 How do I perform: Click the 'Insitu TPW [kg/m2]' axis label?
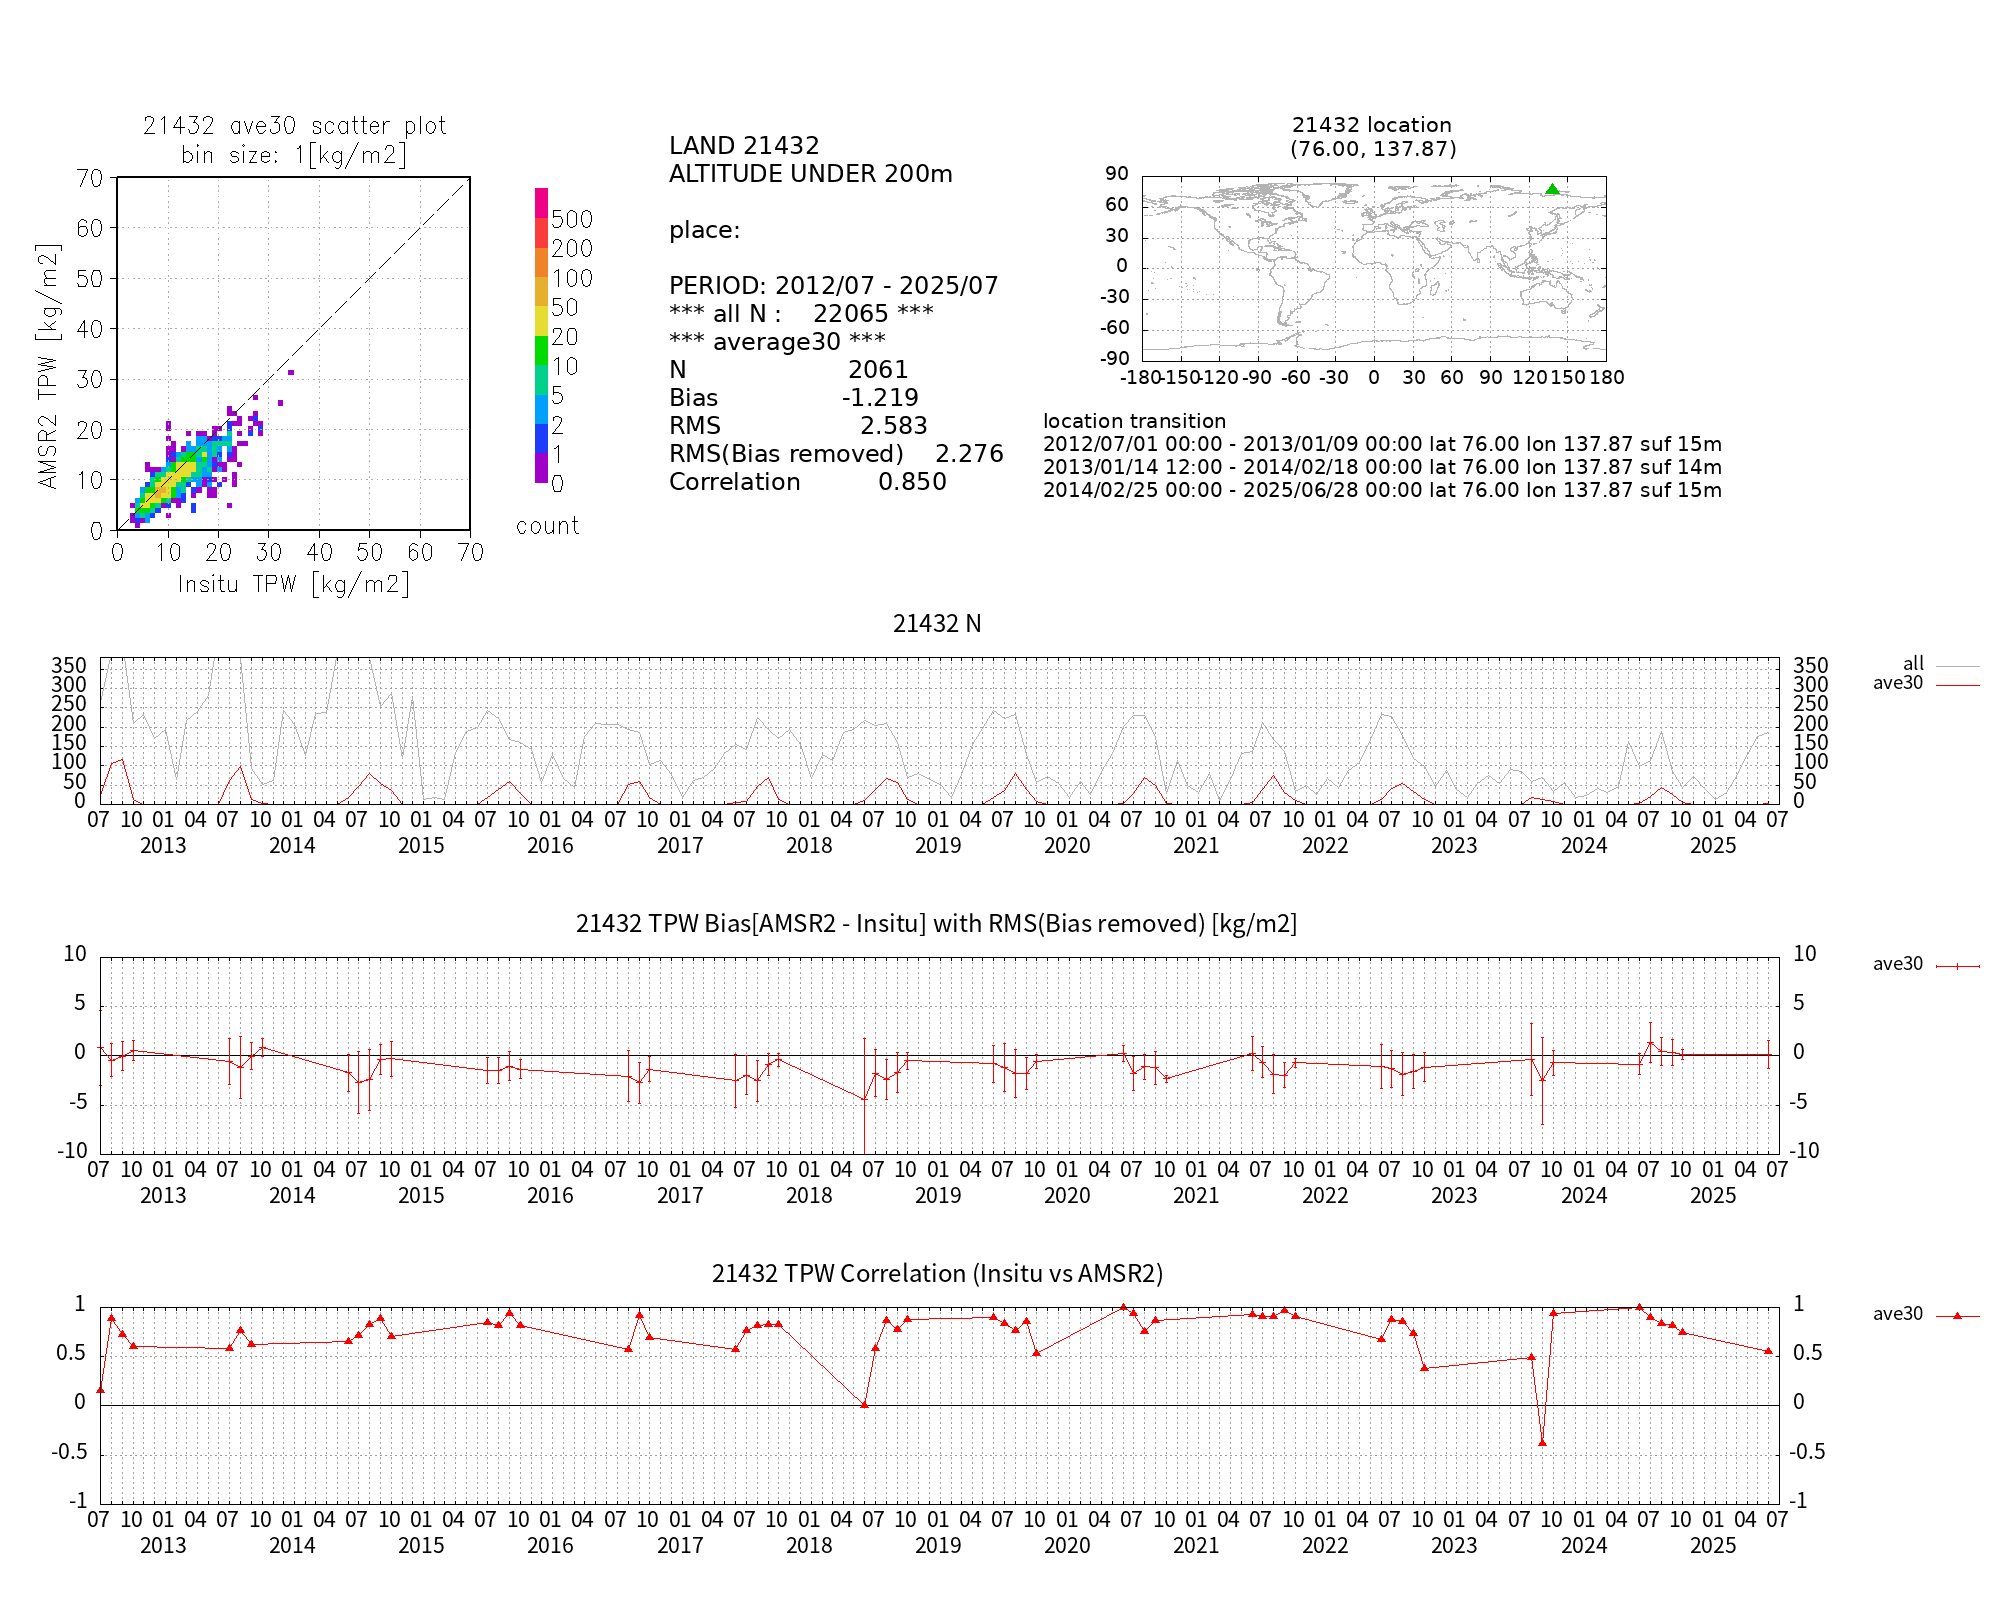[x=294, y=584]
